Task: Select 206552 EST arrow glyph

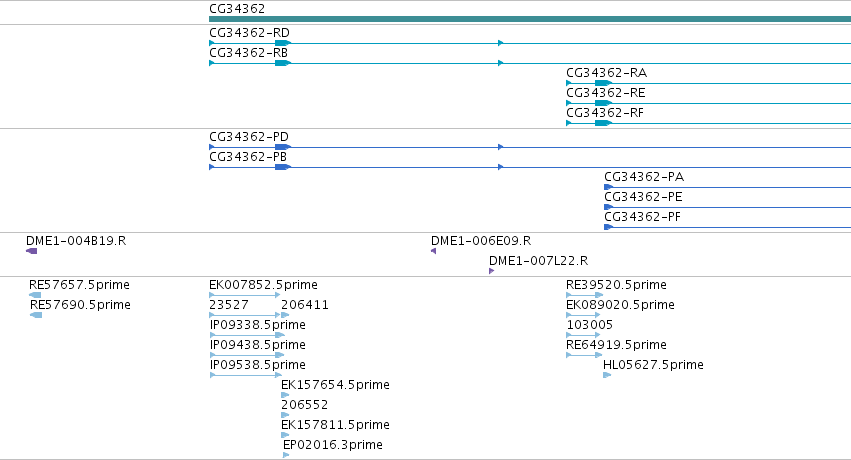Action: [285, 415]
